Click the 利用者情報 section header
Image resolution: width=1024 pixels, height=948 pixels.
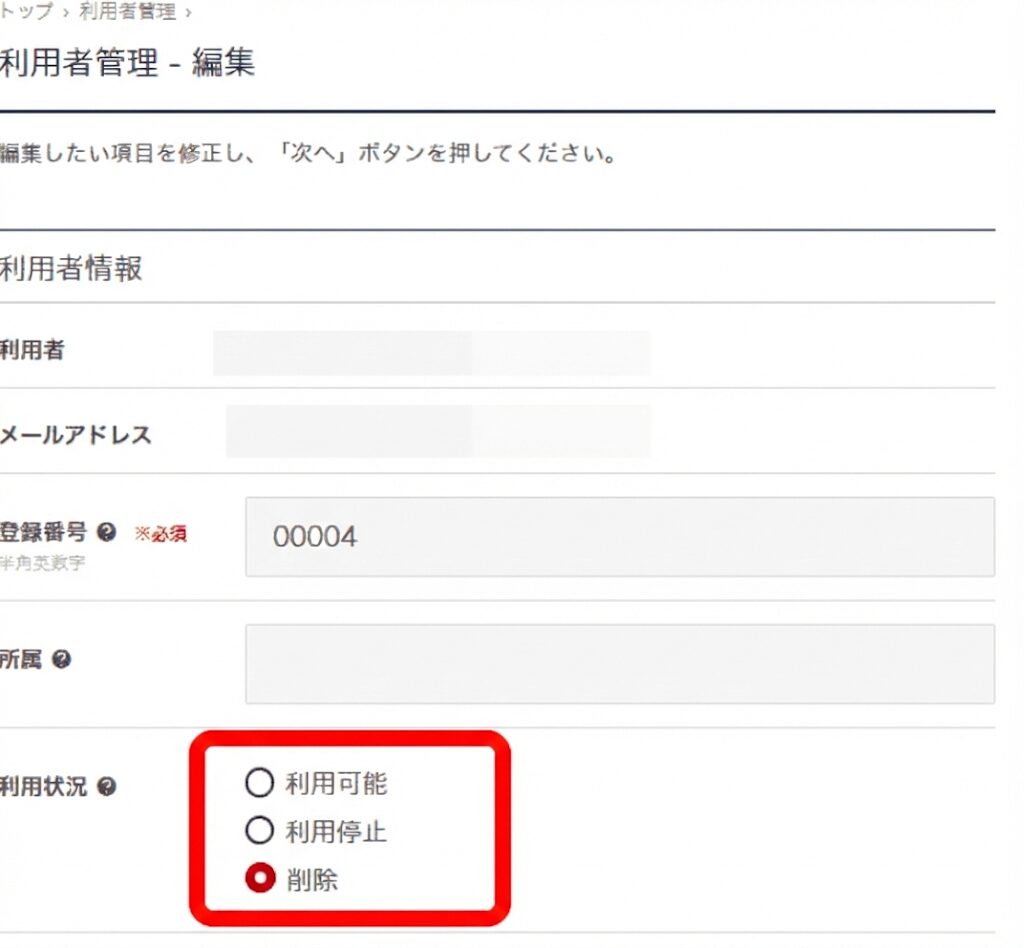pos(71,268)
